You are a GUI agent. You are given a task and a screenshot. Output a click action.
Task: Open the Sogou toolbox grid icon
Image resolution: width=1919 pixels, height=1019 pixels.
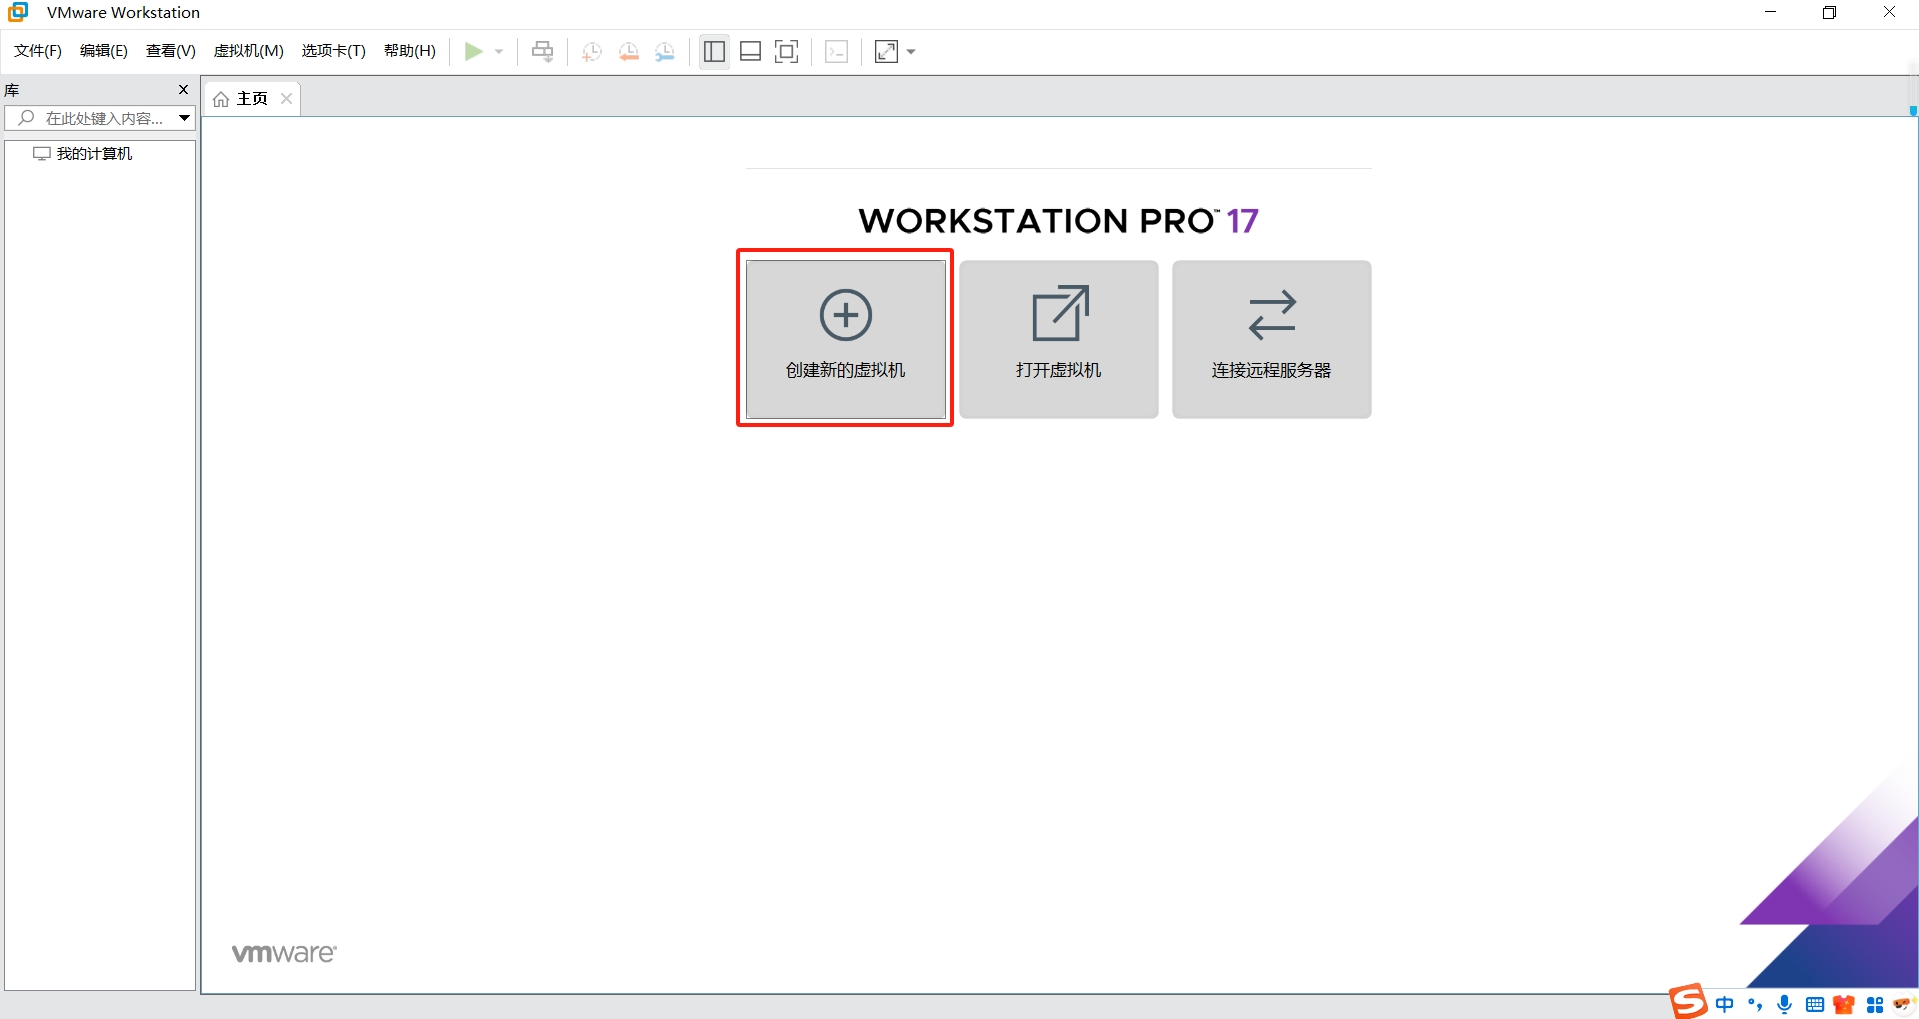pyautogui.click(x=1875, y=1005)
